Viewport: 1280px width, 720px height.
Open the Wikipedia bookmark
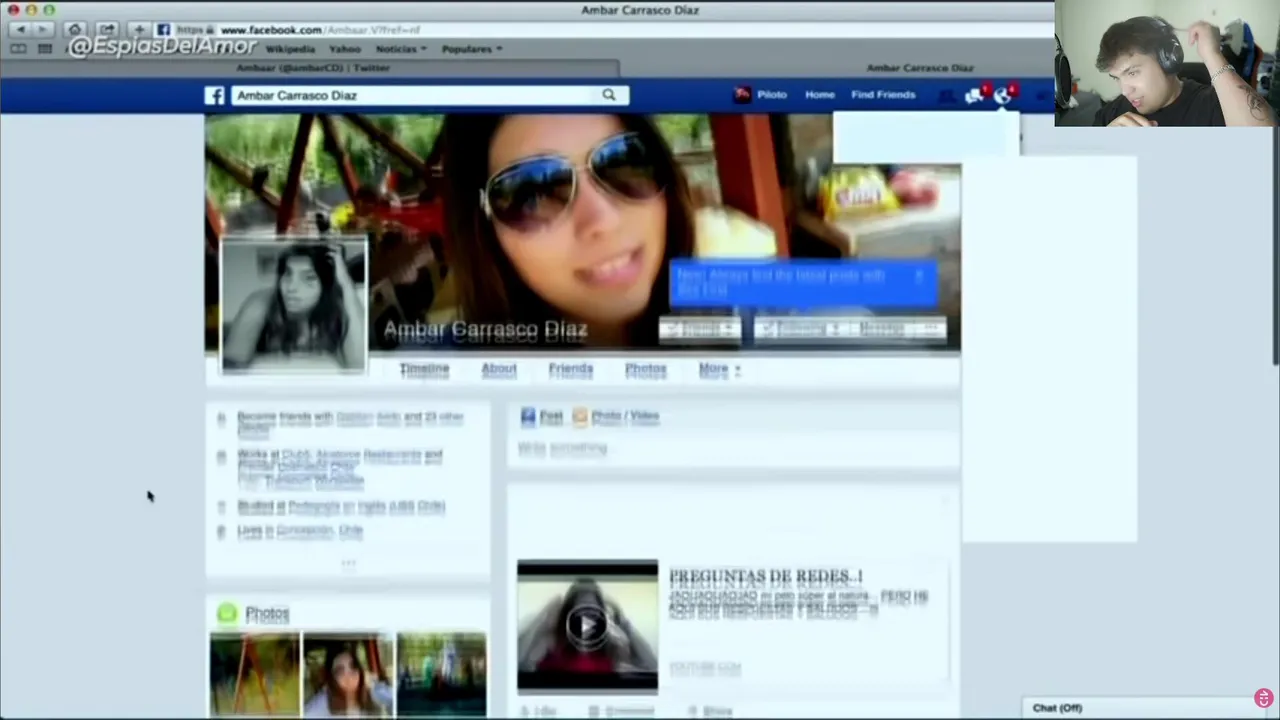[290, 49]
